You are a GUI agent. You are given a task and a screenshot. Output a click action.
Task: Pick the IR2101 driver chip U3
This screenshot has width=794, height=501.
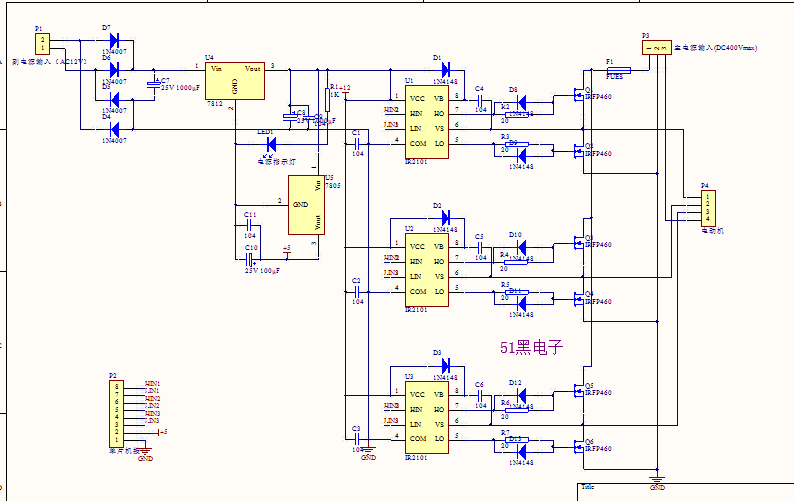pos(426,417)
